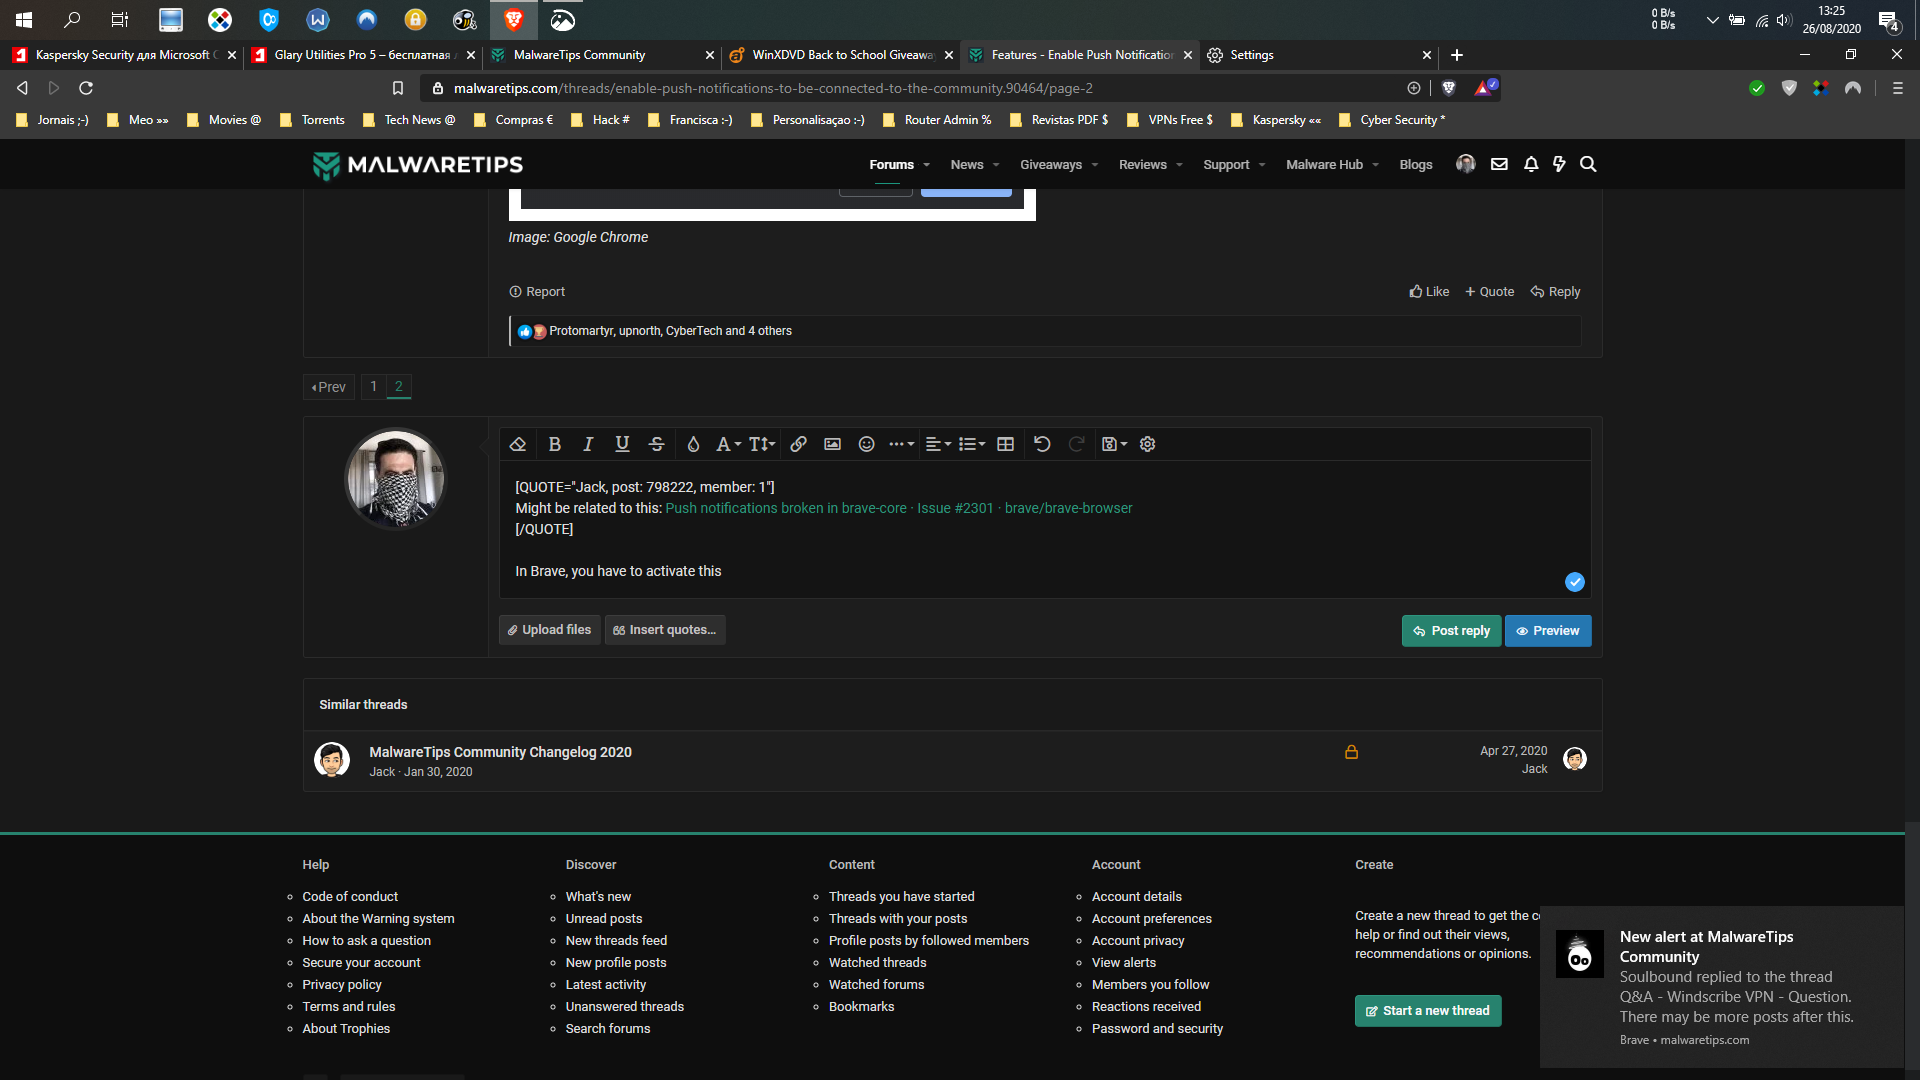The image size is (1920, 1080).
Task: Expand the font family dropdown
Action: coord(728,444)
